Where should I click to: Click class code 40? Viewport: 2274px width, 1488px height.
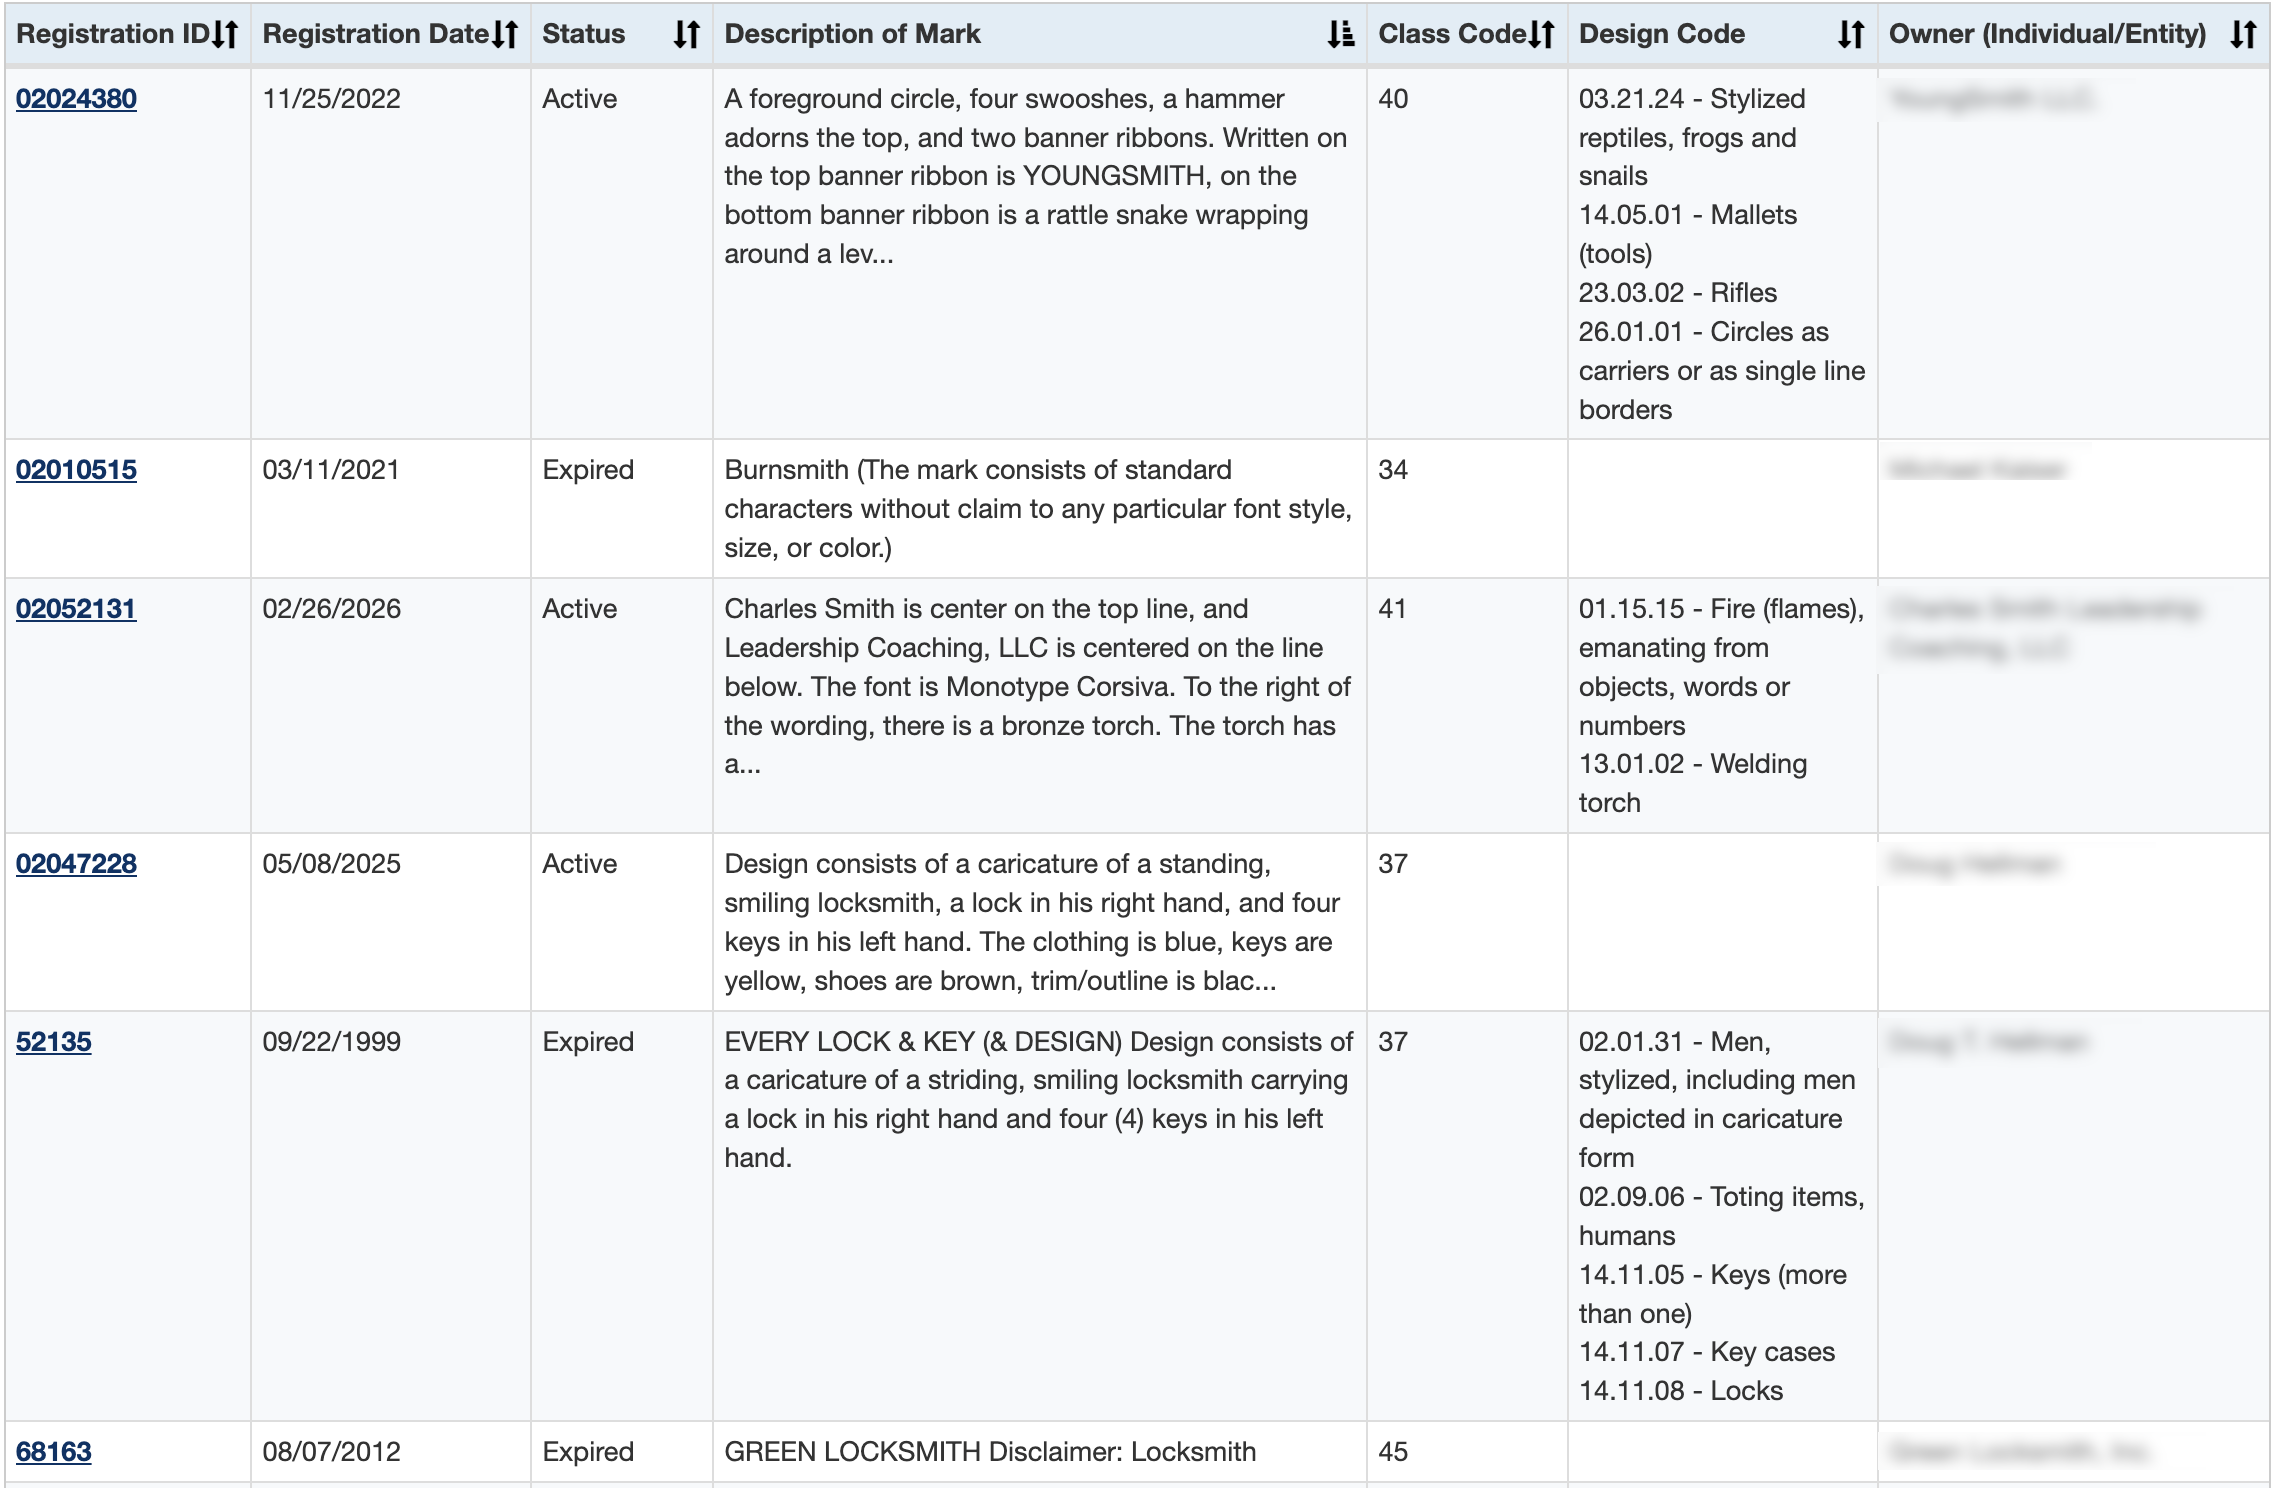click(x=1393, y=99)
